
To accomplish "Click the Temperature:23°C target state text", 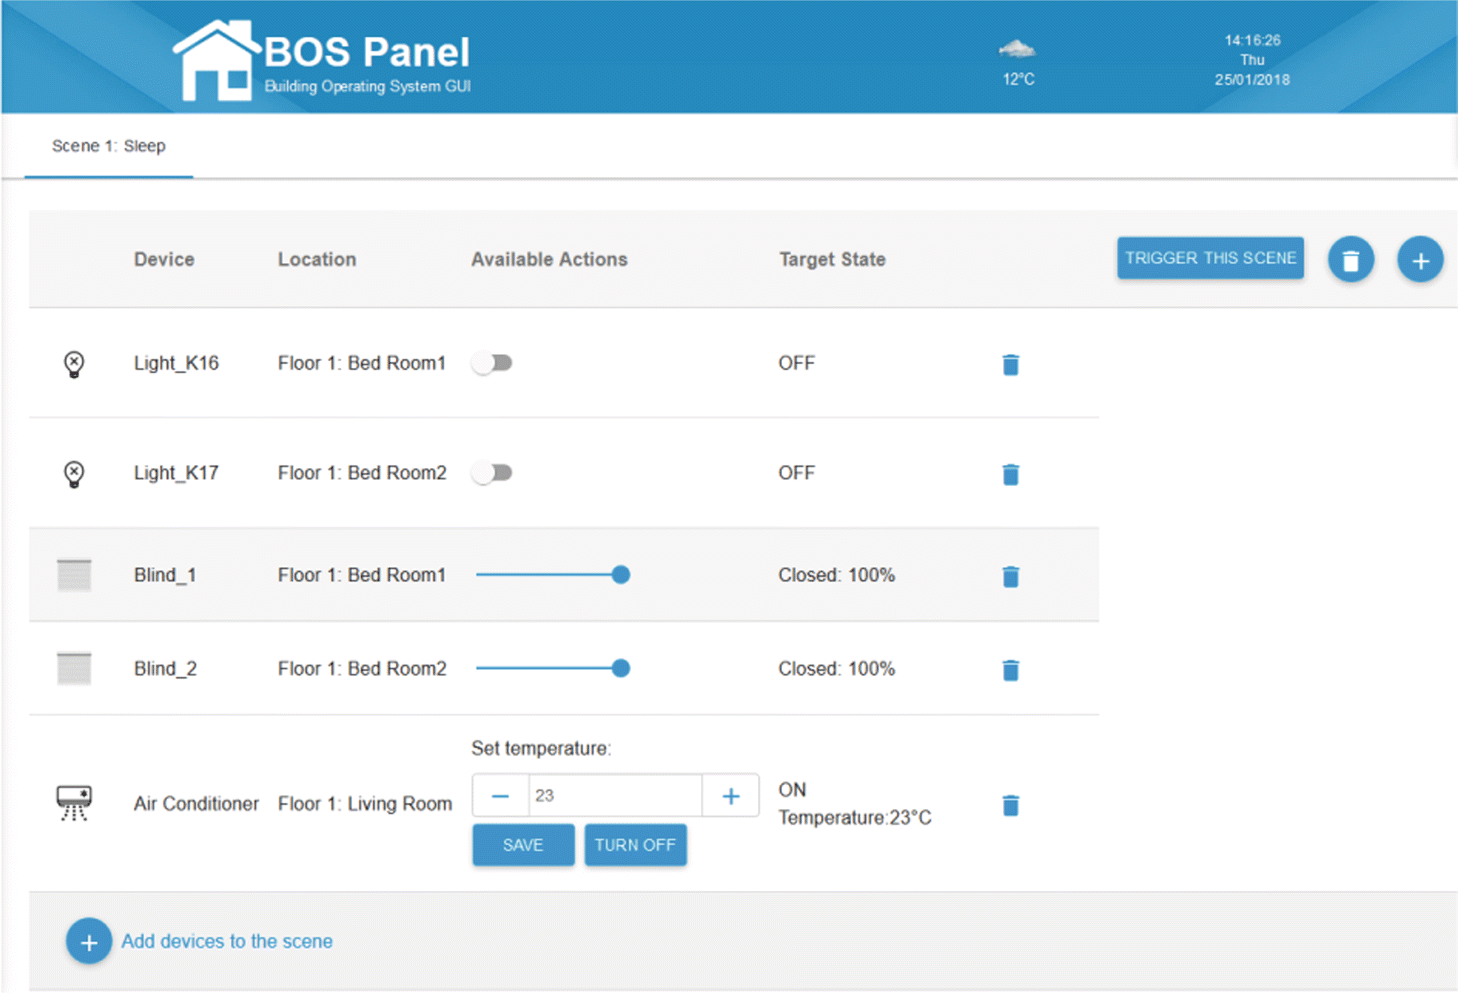I will tap(855, 818).
